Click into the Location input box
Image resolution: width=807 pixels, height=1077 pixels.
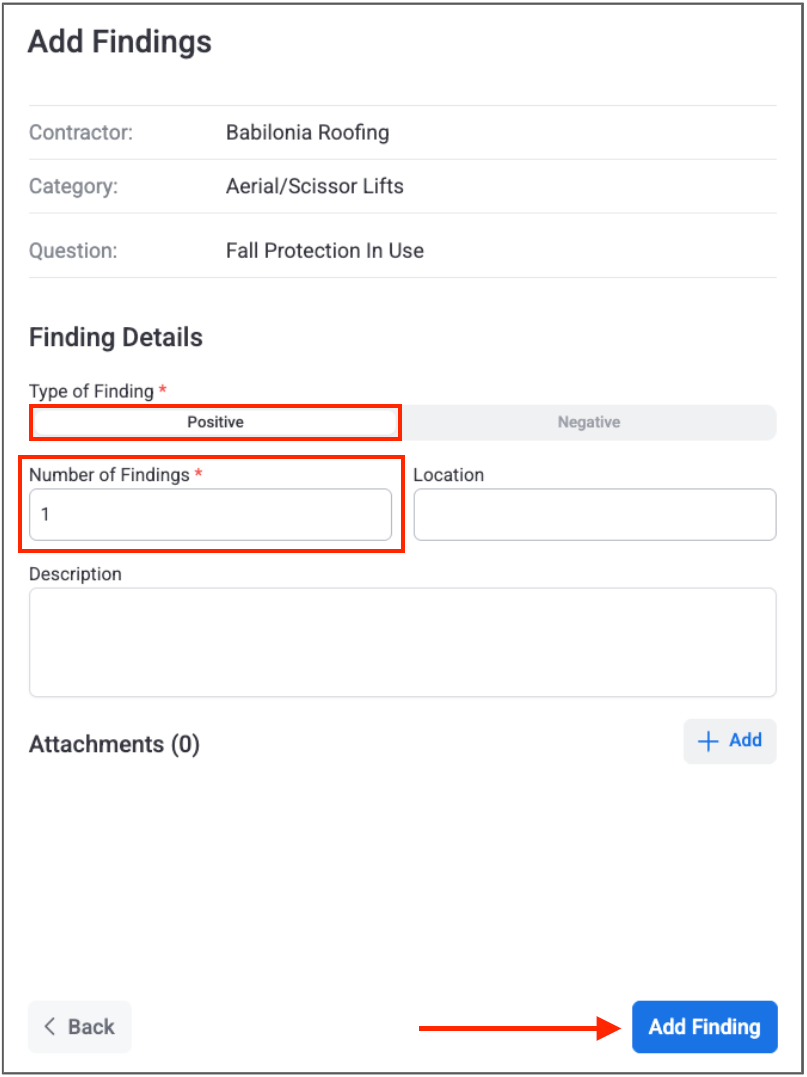pos(594,515)
